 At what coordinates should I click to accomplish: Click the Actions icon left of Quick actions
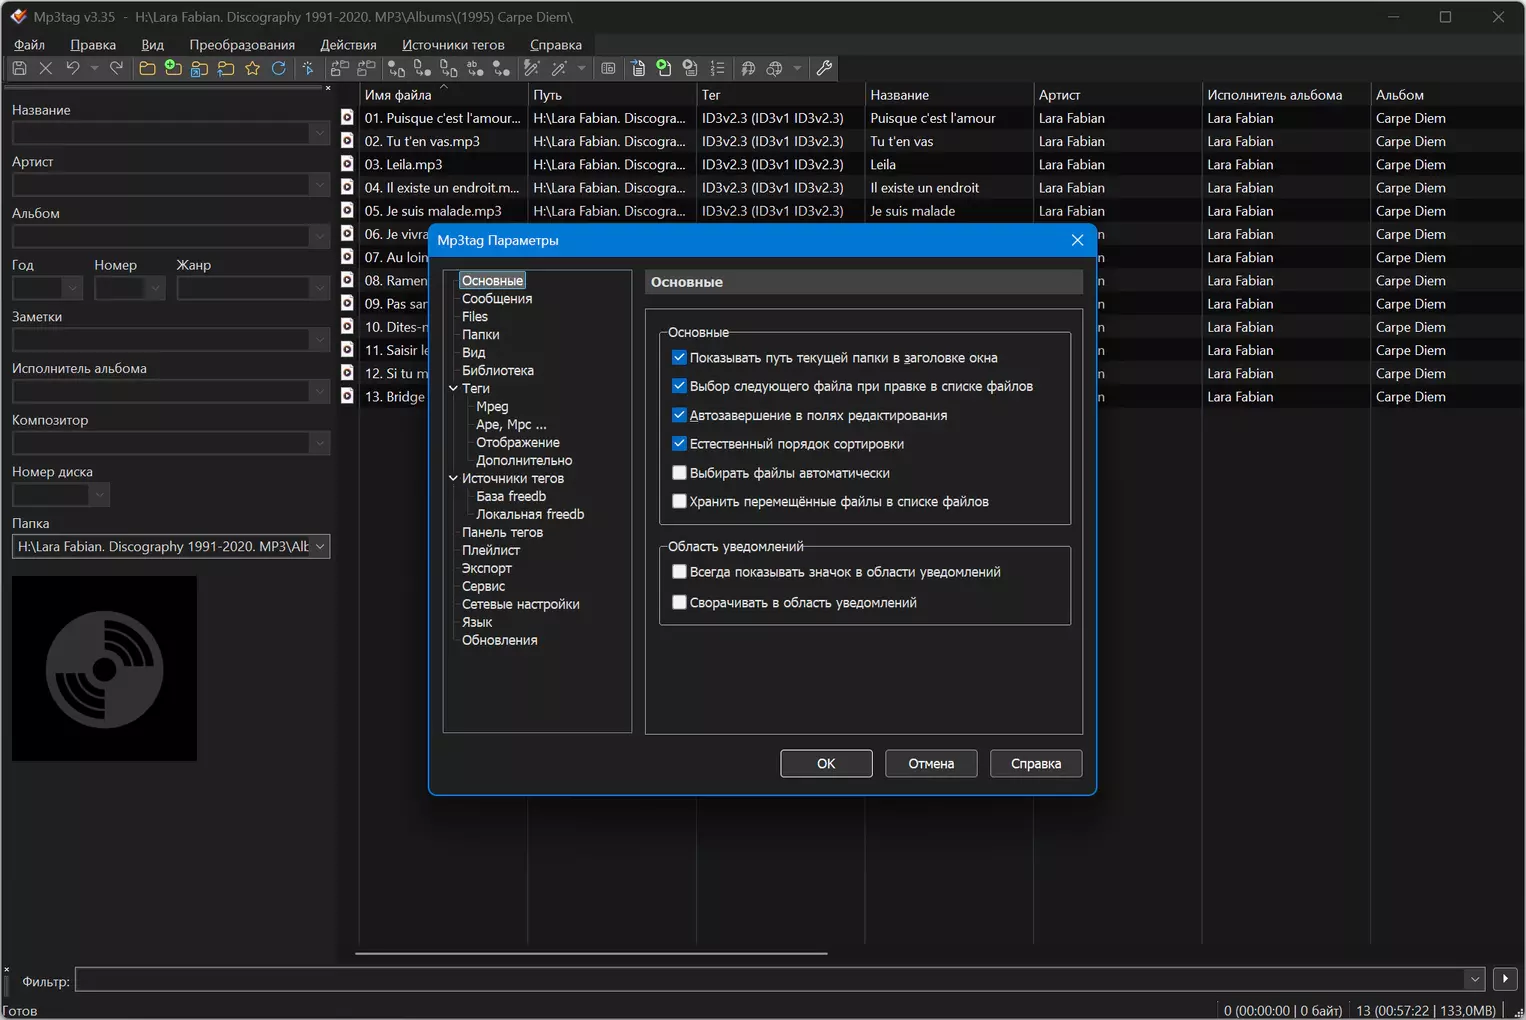pyautogui.click(x=532, y=68)
